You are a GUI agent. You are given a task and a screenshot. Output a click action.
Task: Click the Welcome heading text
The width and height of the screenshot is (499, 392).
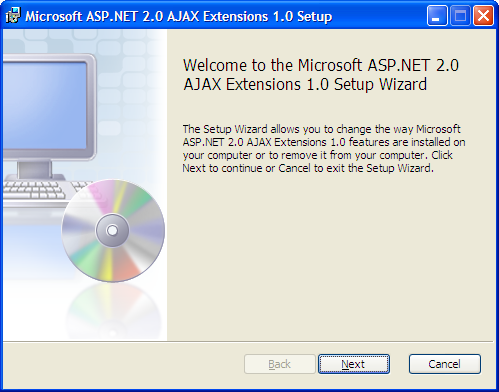321,75
